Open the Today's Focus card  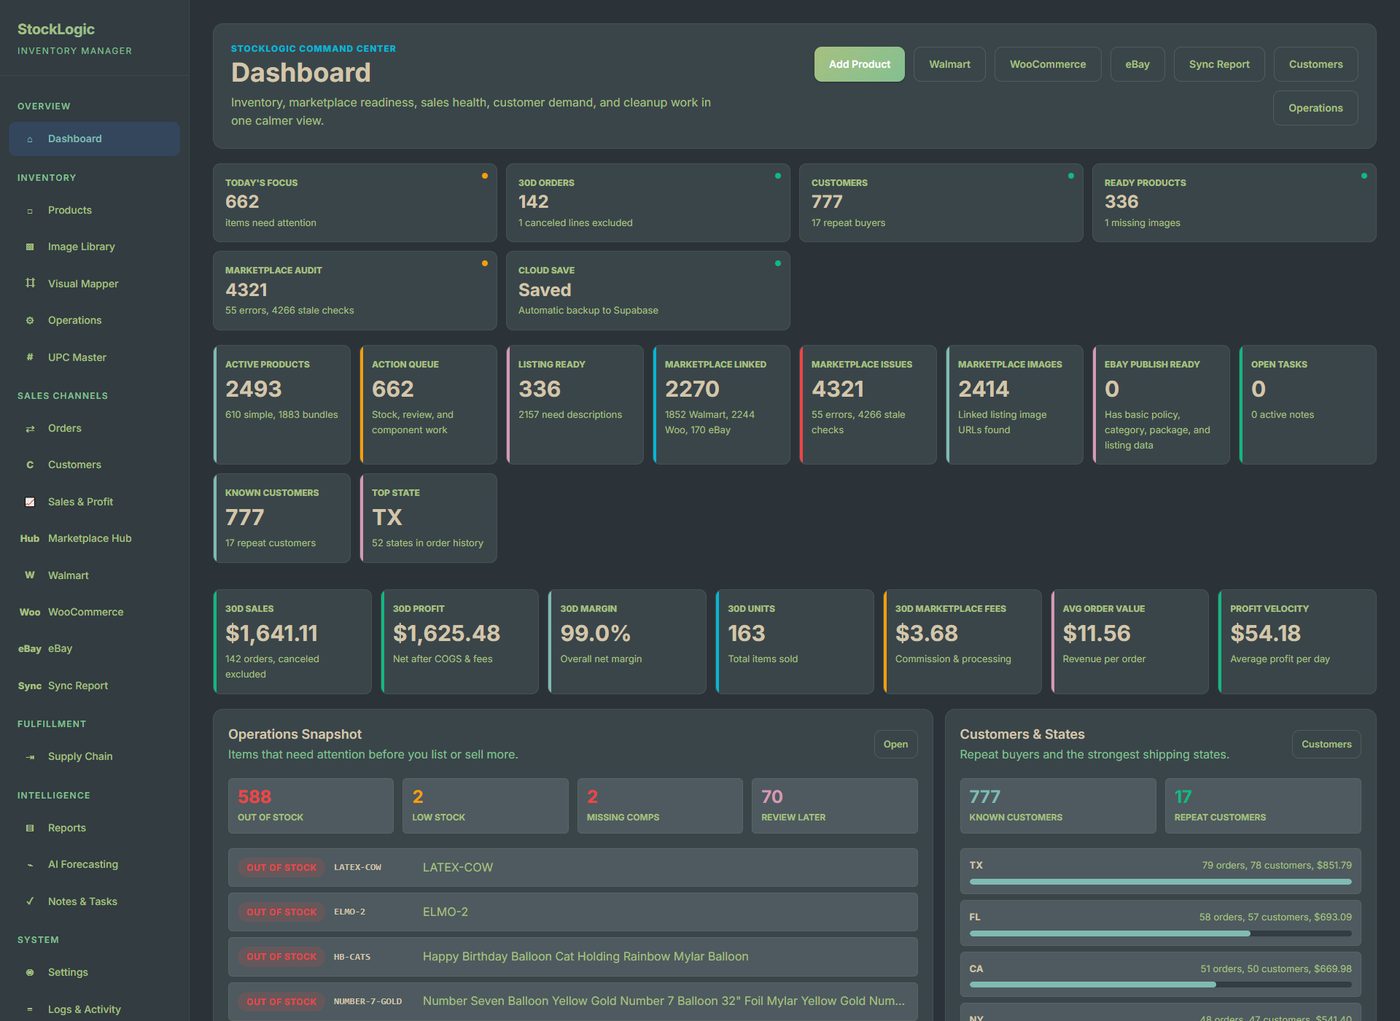pyautogui.click(x=355, y=203)
